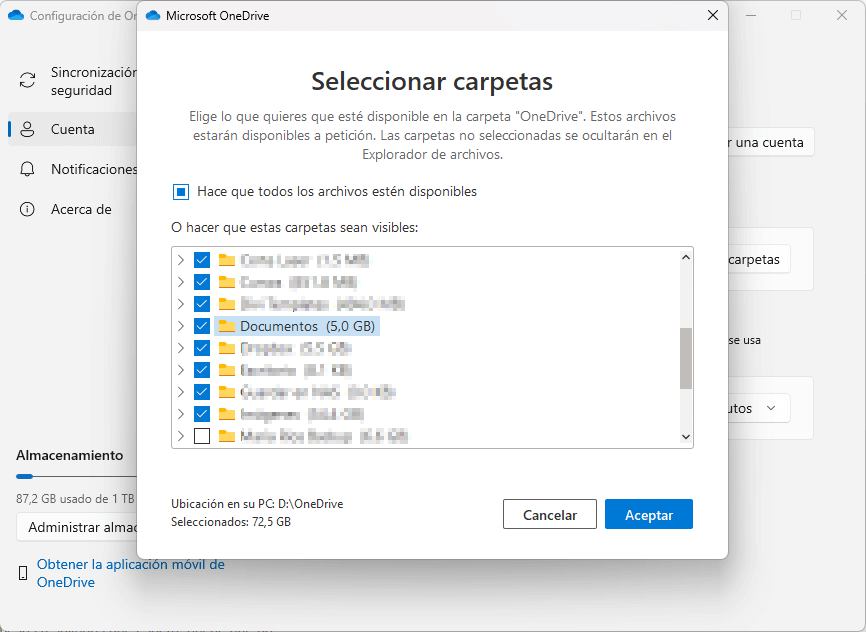Check the only unchecked folder checkbox
The height and width of the screenshot is (632, 866).
coord(202,436)
